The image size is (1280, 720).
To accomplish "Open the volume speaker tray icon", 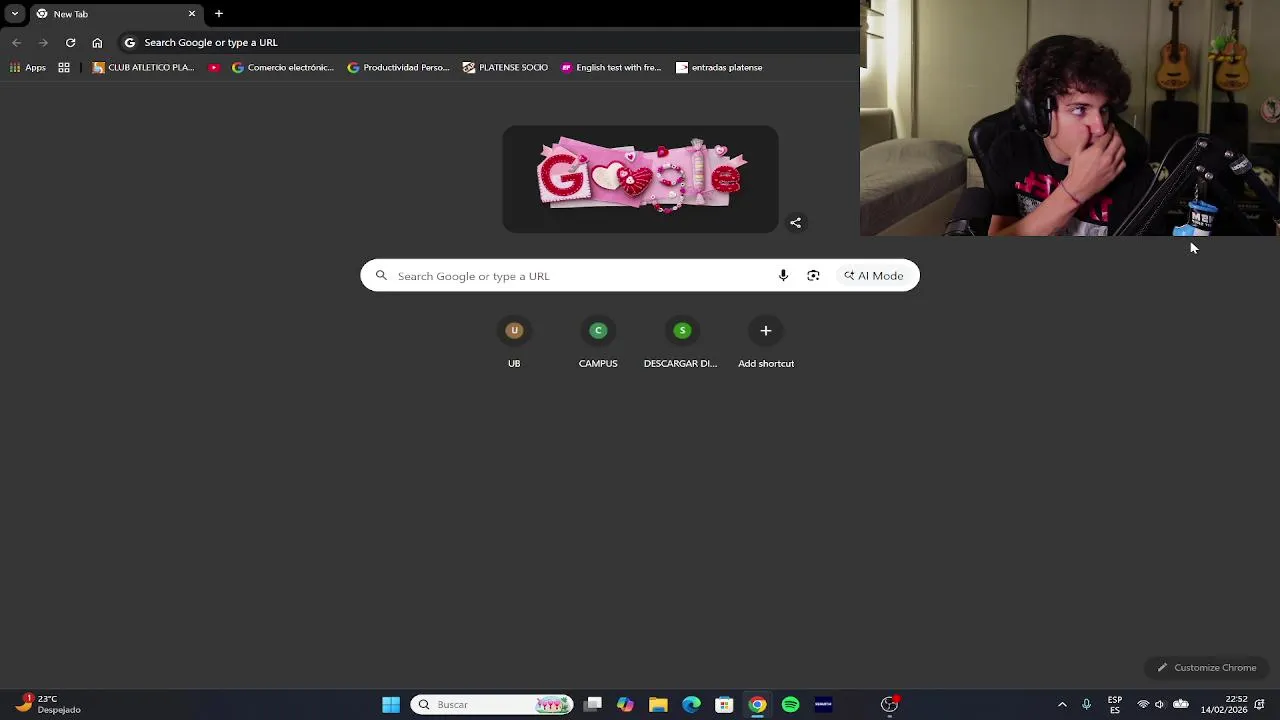I will 1160,705.
